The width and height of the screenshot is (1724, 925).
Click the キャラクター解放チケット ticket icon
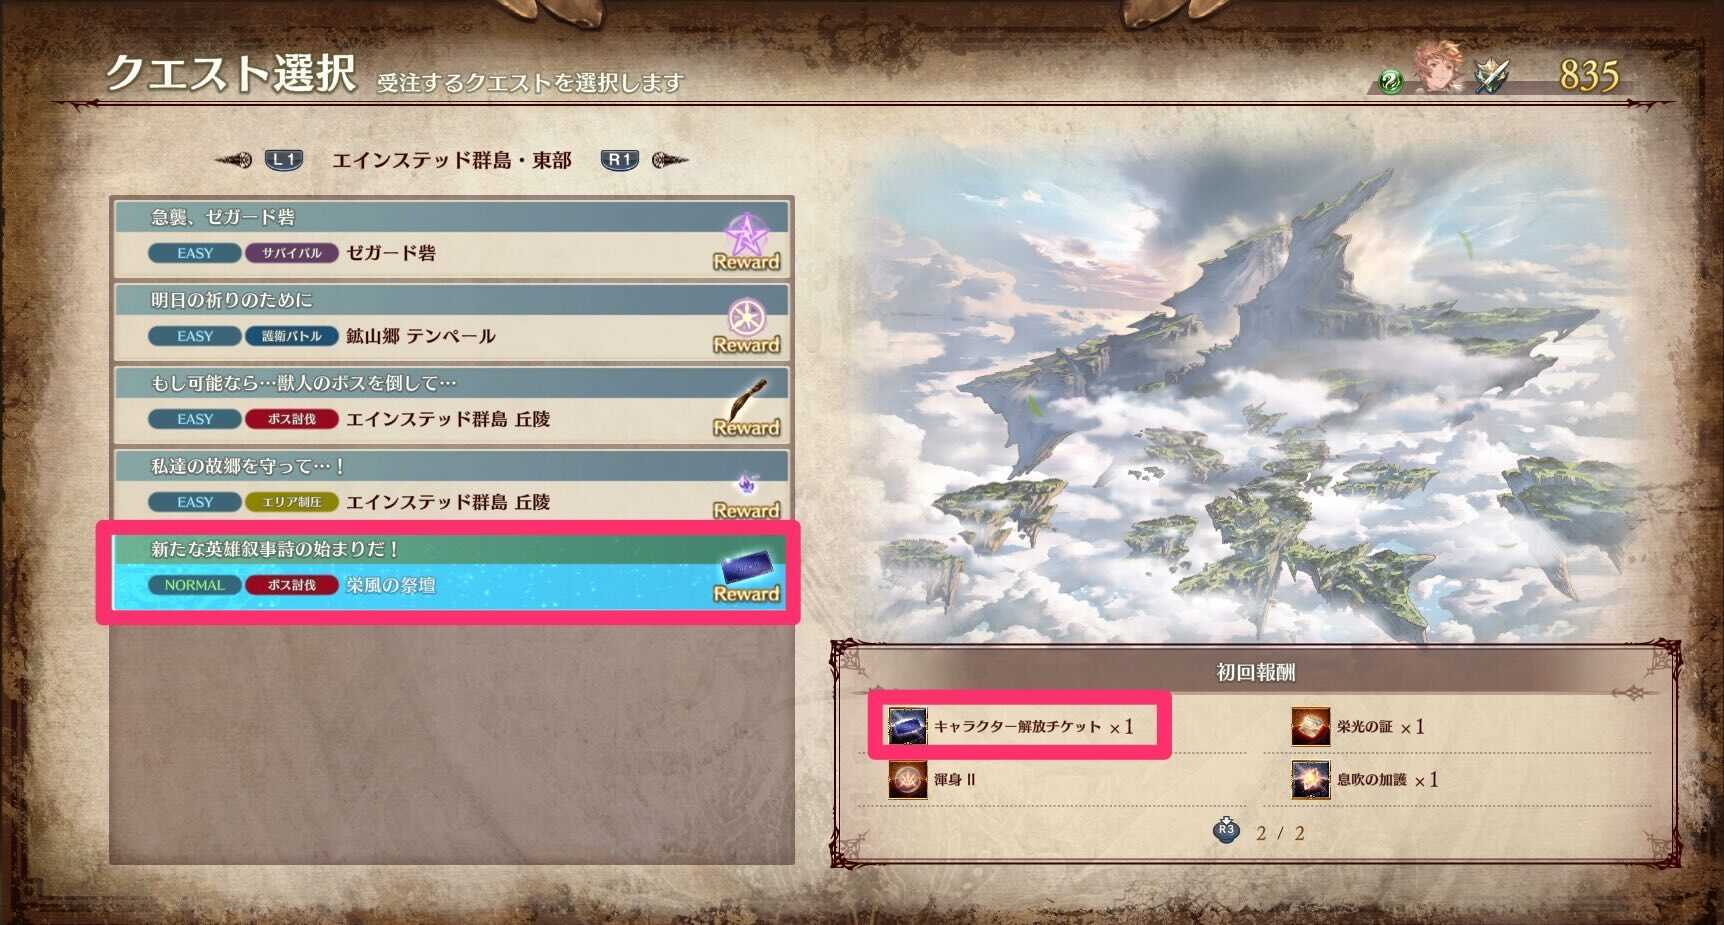pos(907,726)
